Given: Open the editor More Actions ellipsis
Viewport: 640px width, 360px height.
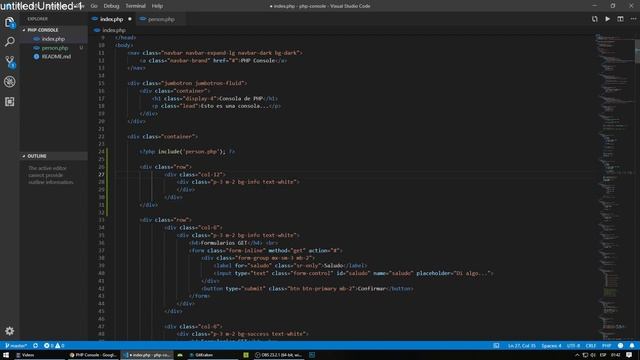Looking at the screenshot, I should 633,19.
